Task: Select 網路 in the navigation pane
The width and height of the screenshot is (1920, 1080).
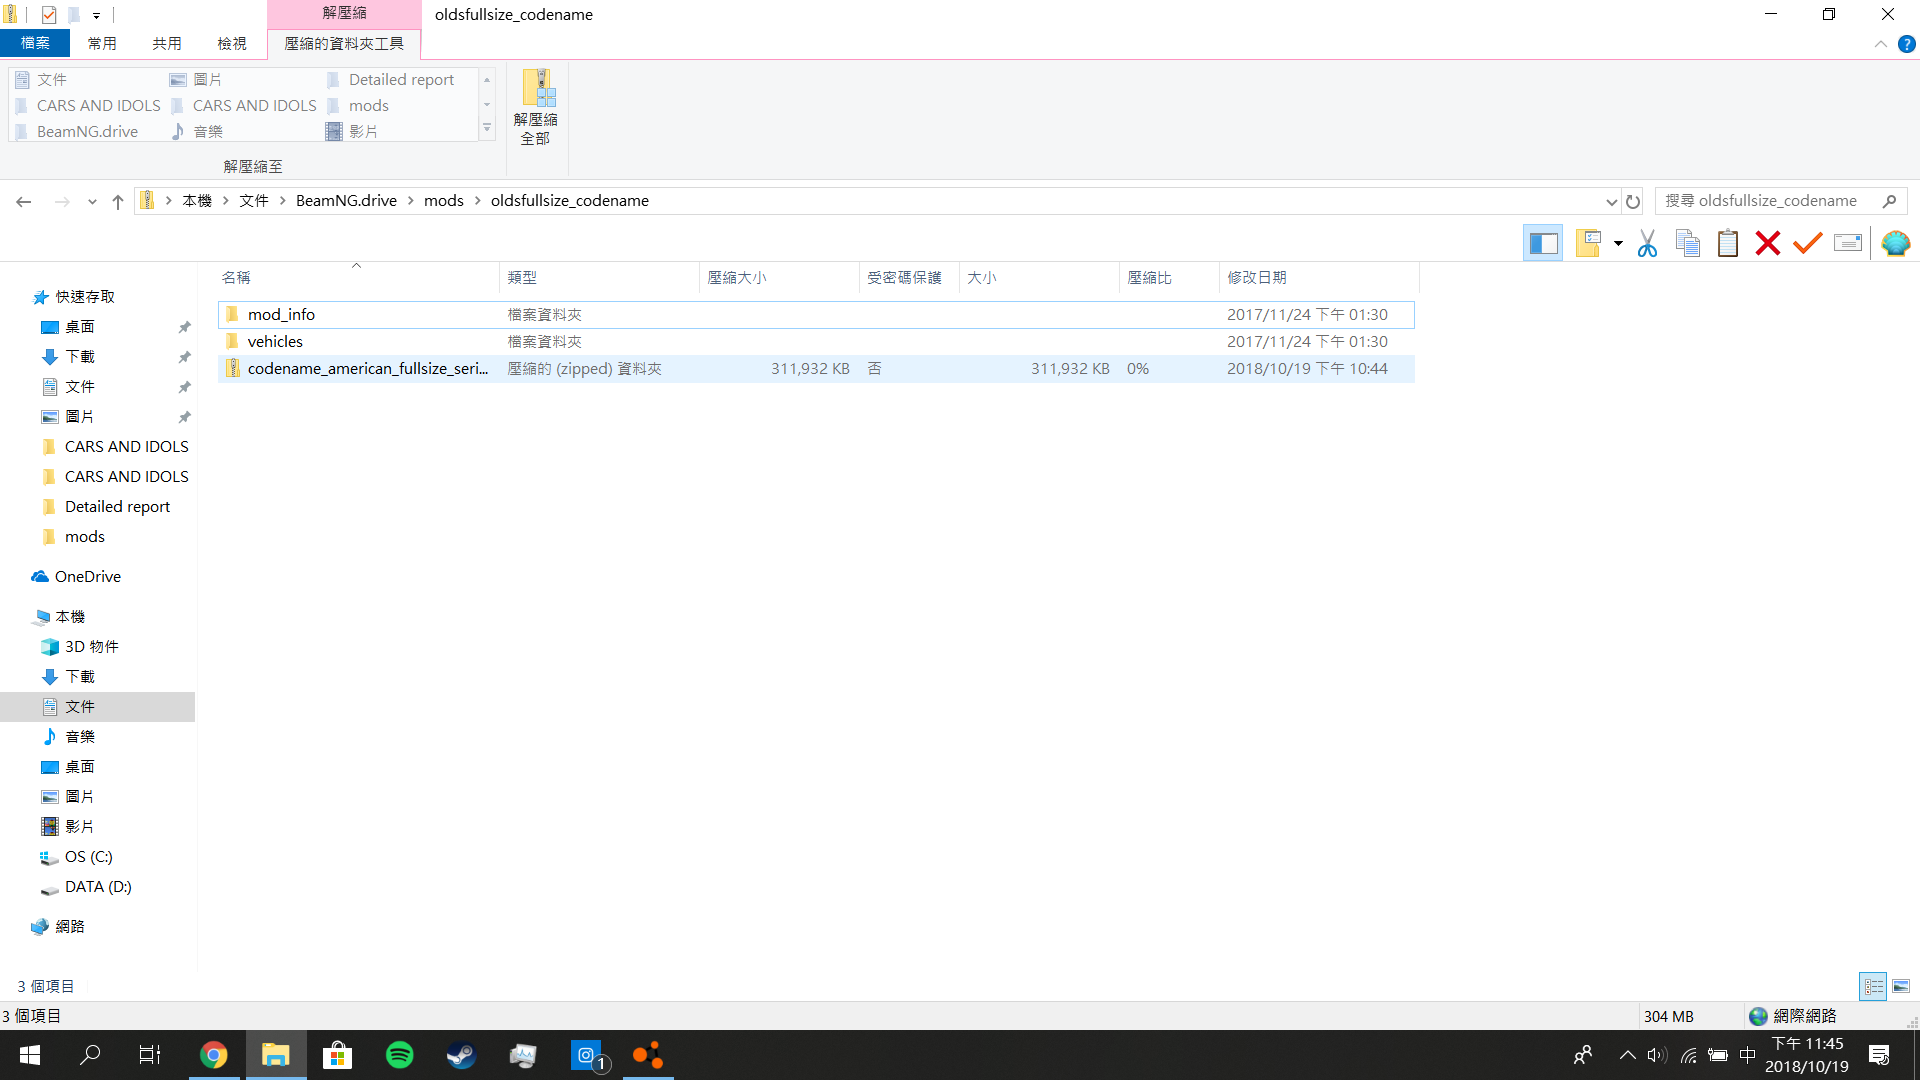Action: point(69,926)
